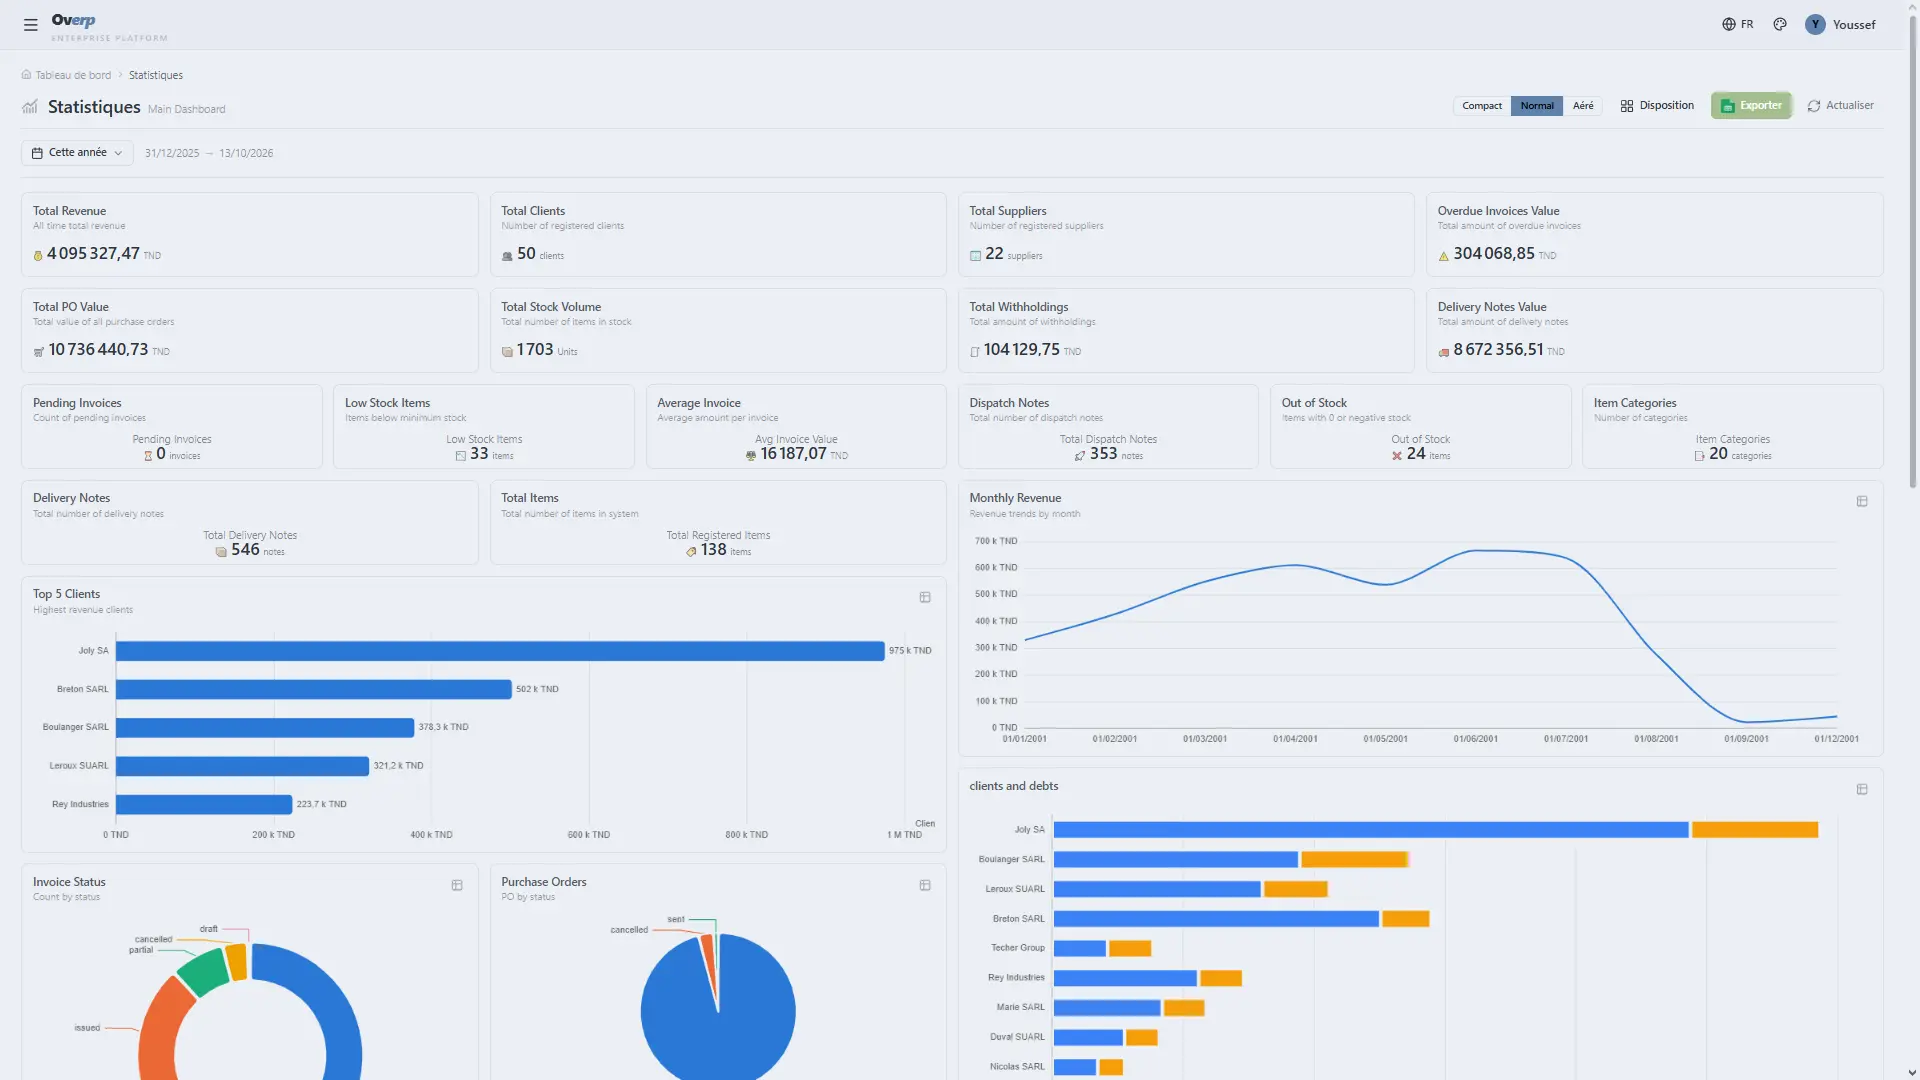Open clients and debts table view icon

point(1862,789)
